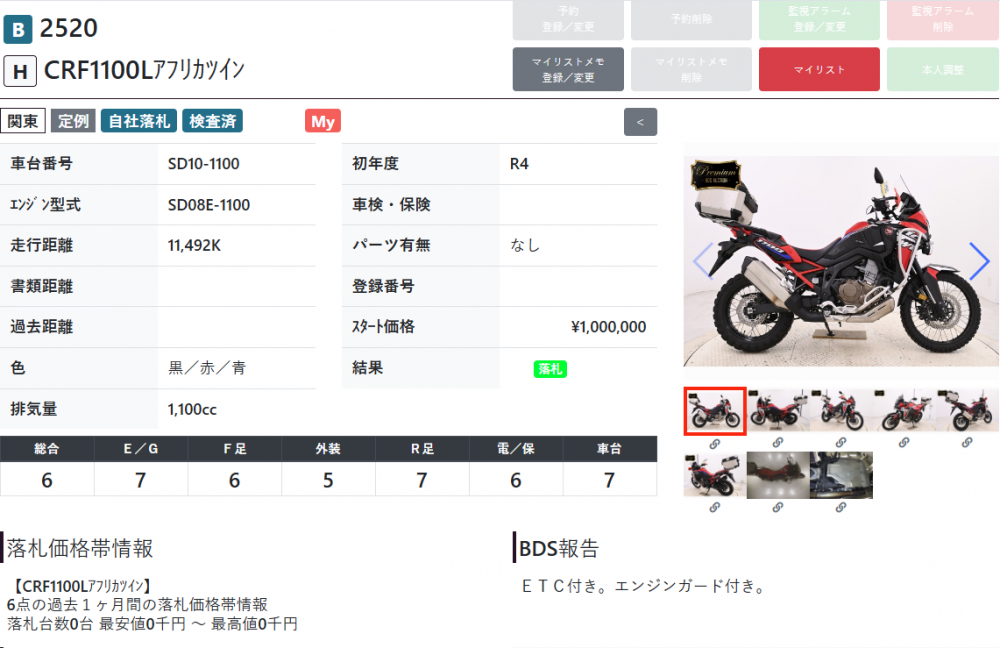Click the 監視アラーム 登録／変更 button
This screenshot has width=1000, height=648.
[819, 19]
